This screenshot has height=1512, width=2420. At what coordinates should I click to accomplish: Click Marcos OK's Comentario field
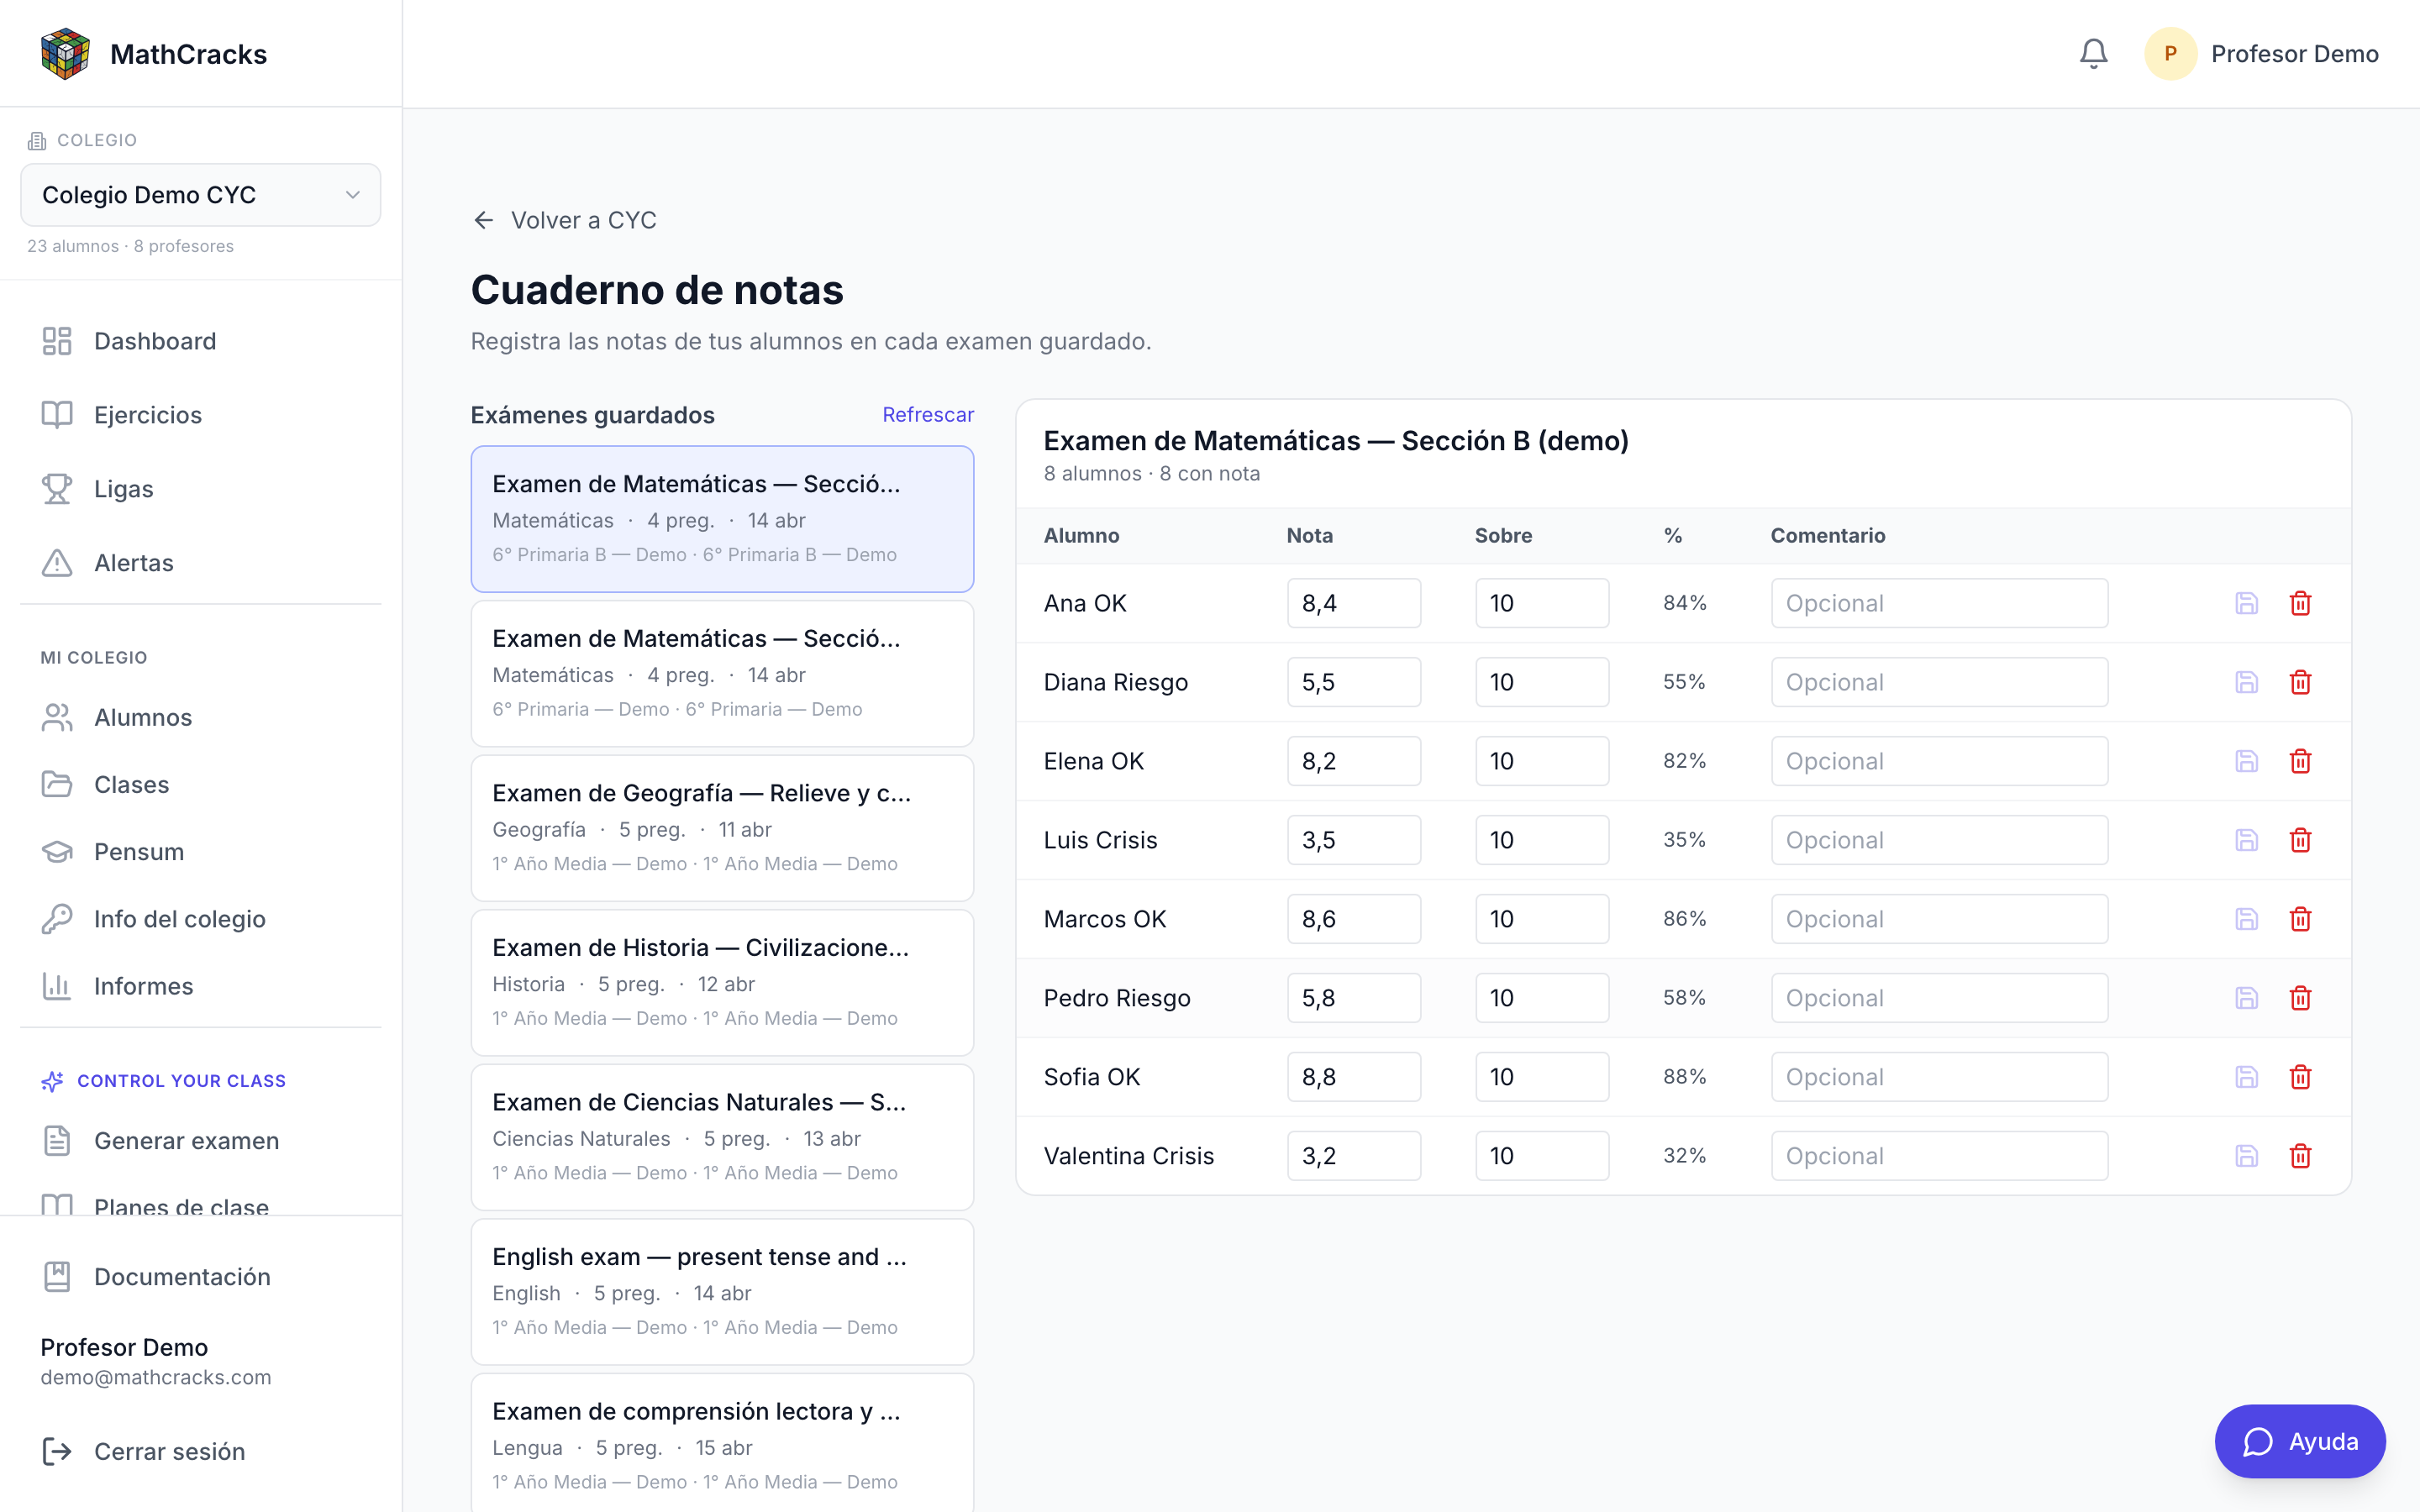coord(1939,919)
